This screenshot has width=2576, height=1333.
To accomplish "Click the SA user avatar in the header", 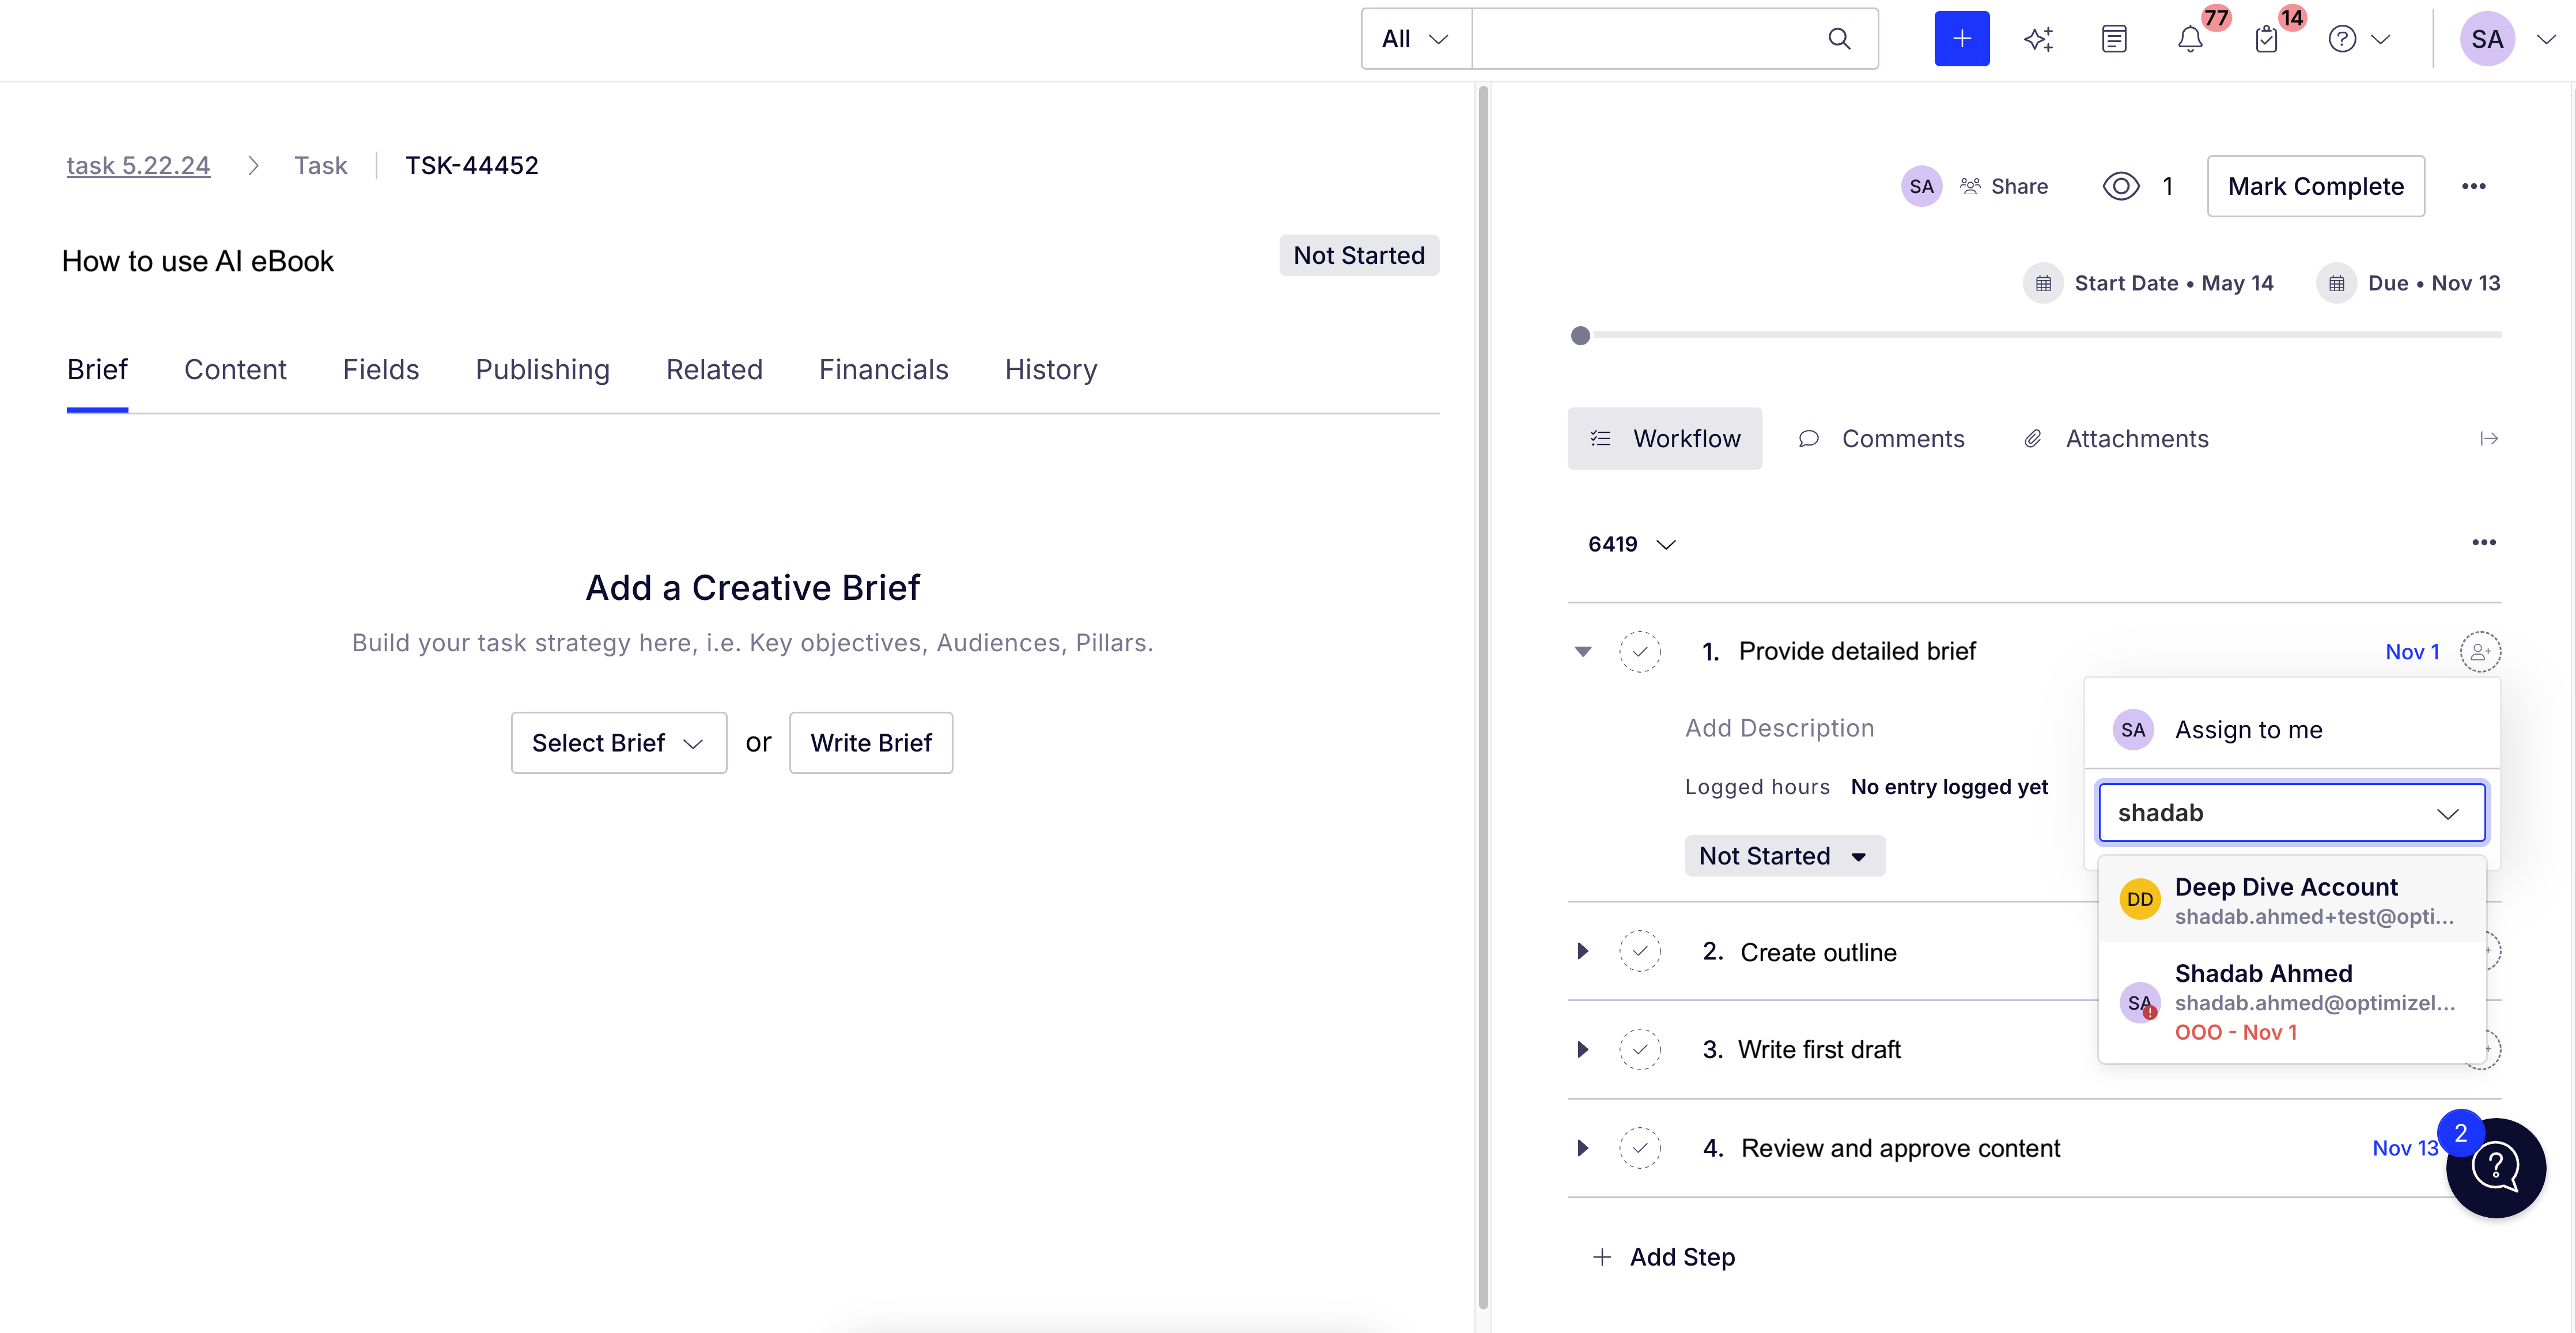I will 2487,39.
